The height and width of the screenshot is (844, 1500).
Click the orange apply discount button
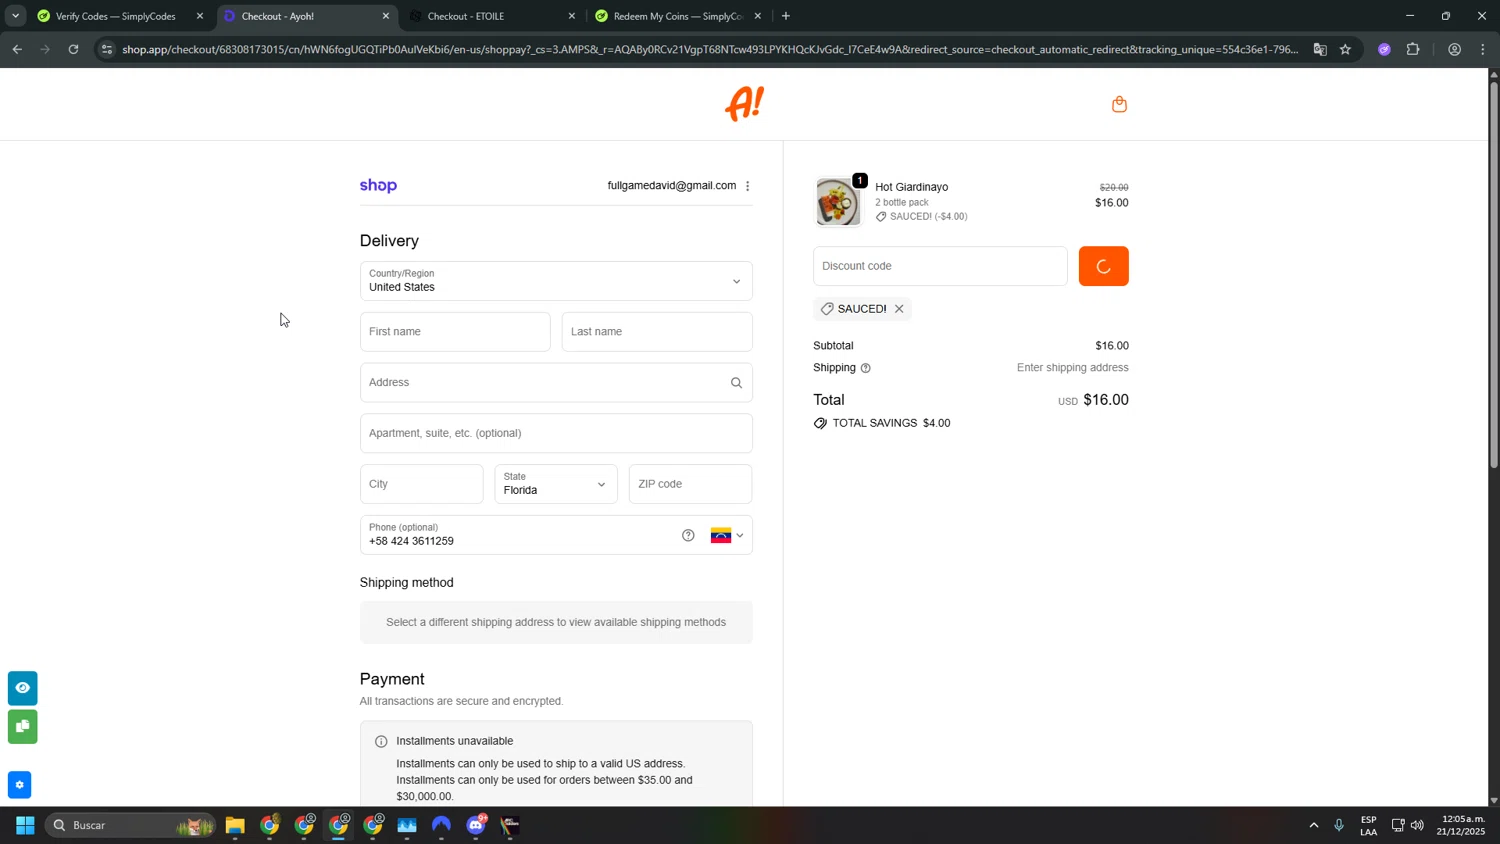point(1103,266)
